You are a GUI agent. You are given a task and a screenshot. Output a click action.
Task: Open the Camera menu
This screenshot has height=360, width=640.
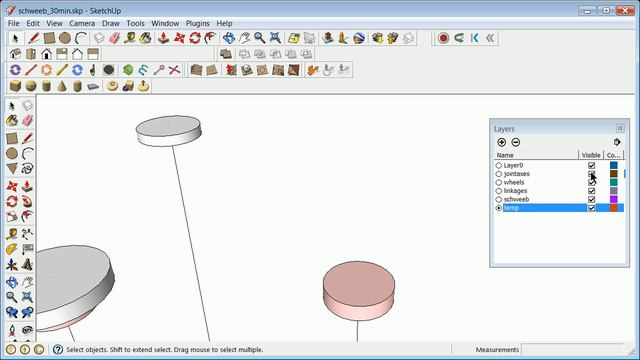point(82,23)
